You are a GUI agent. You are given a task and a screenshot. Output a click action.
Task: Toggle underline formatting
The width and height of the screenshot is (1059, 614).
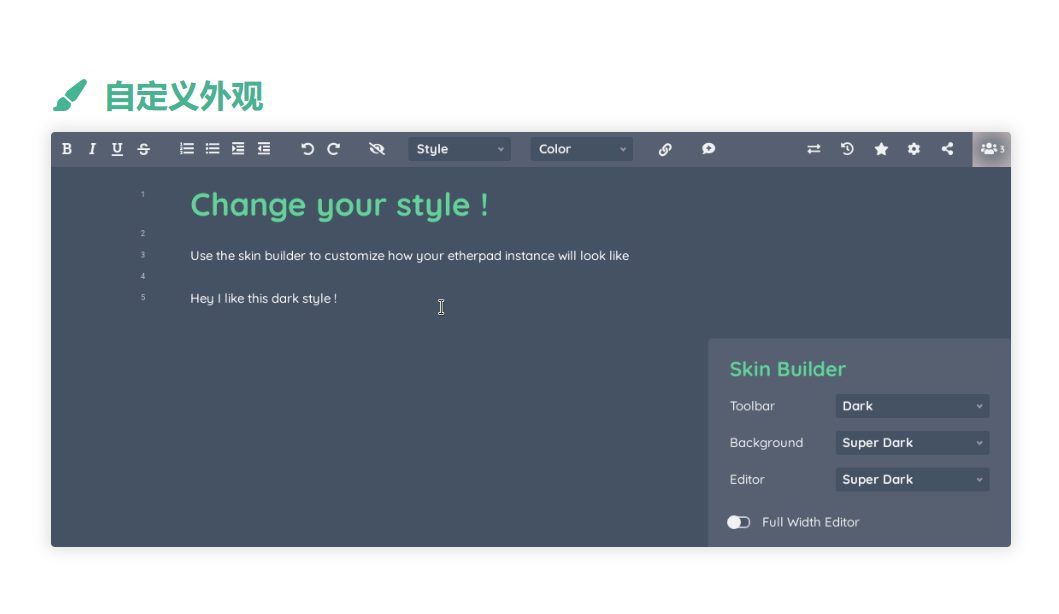(117, 149)
